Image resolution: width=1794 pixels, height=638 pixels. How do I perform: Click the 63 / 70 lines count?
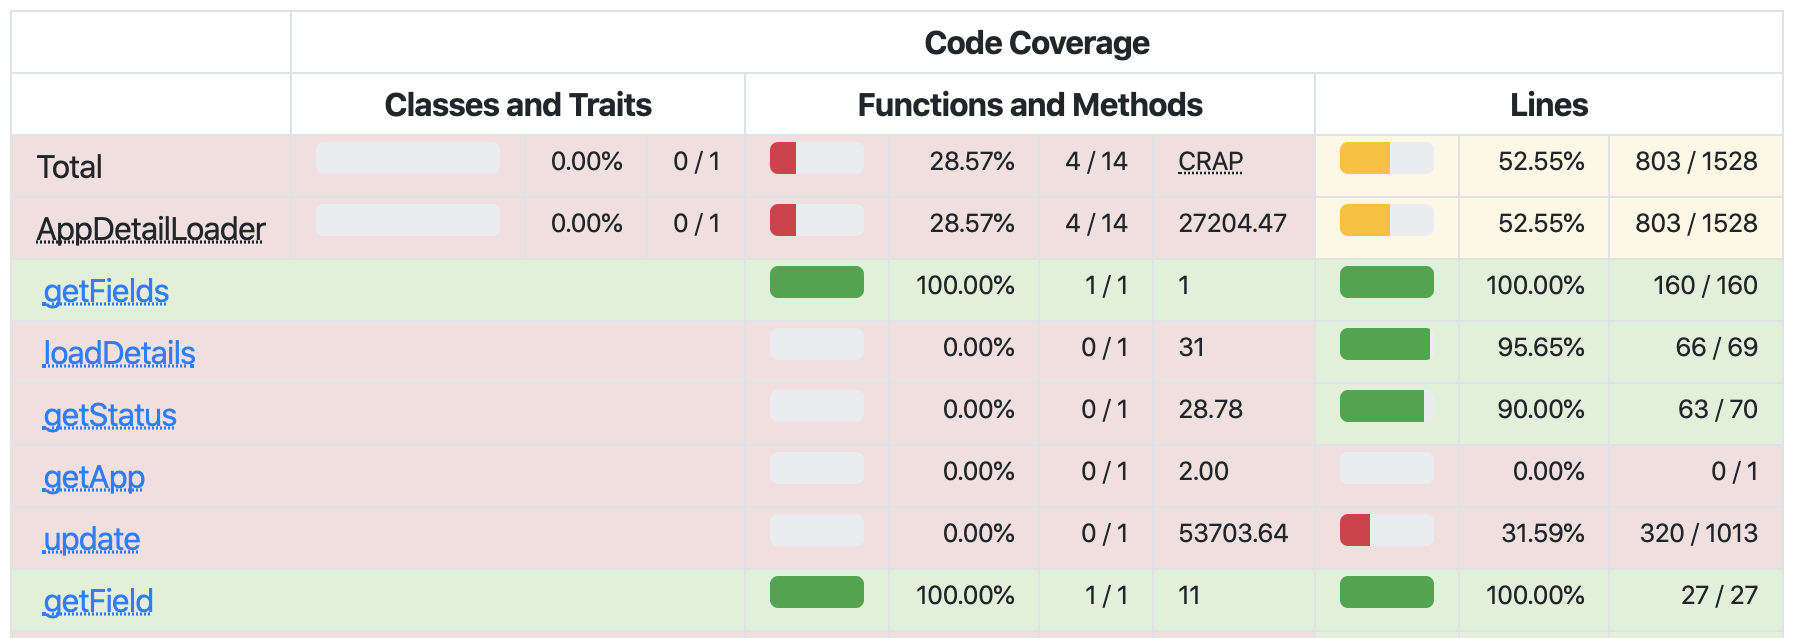coord(1718,409)
